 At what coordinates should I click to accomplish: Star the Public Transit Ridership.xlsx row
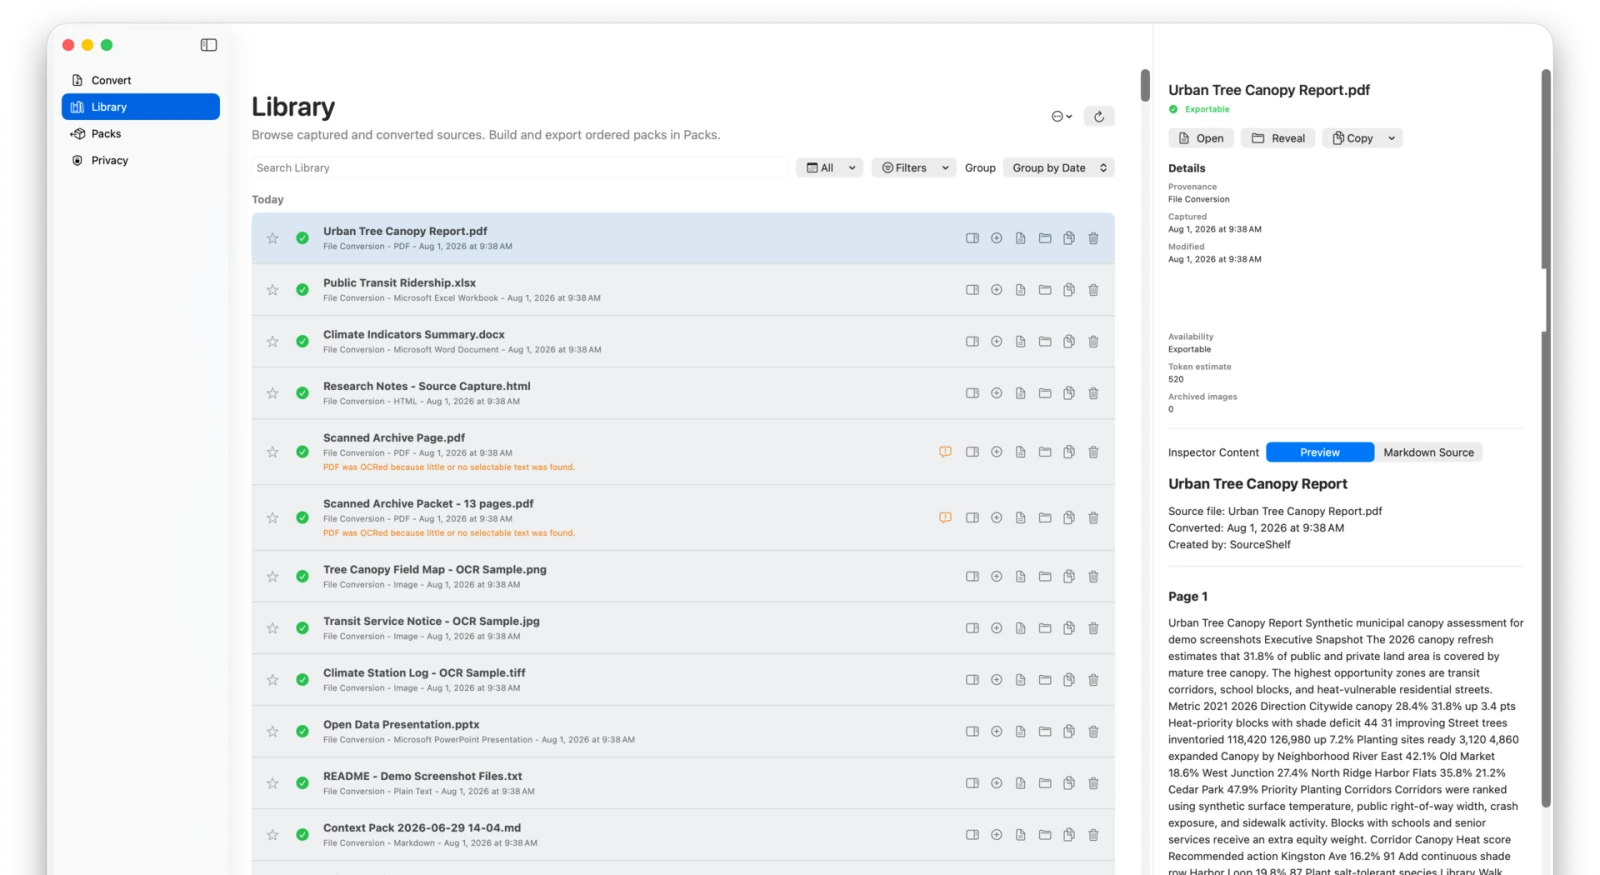pyautogui.click(x=272, y=290)
